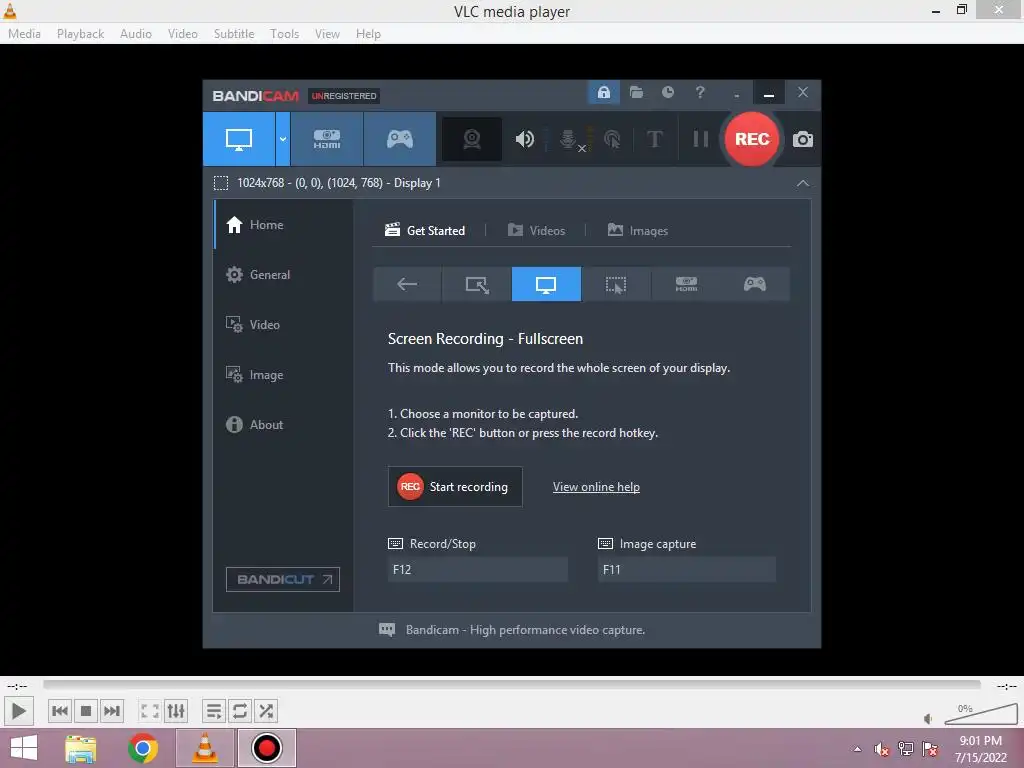Open Chrome from Windows taskbar
The image size is (1024, 768).
(x=142, y=748)
